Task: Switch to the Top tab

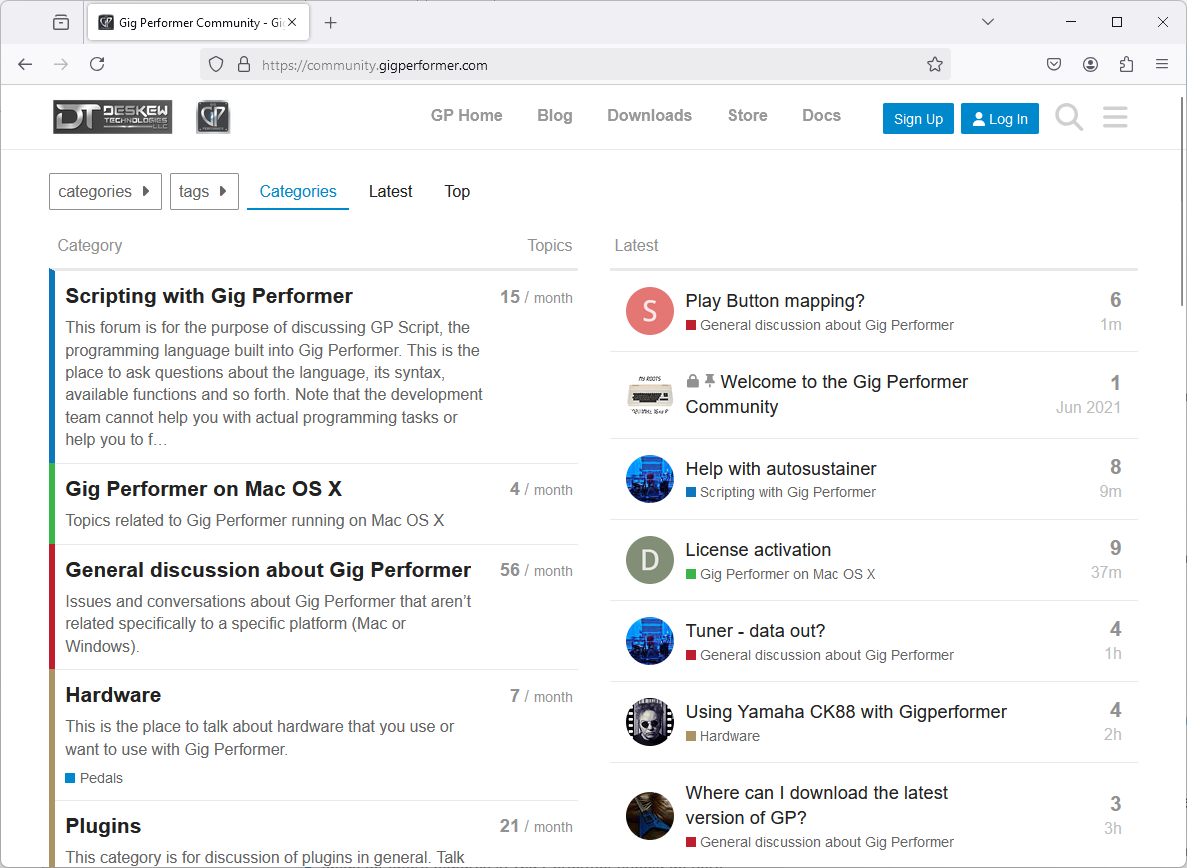Action: pos(457,191)
